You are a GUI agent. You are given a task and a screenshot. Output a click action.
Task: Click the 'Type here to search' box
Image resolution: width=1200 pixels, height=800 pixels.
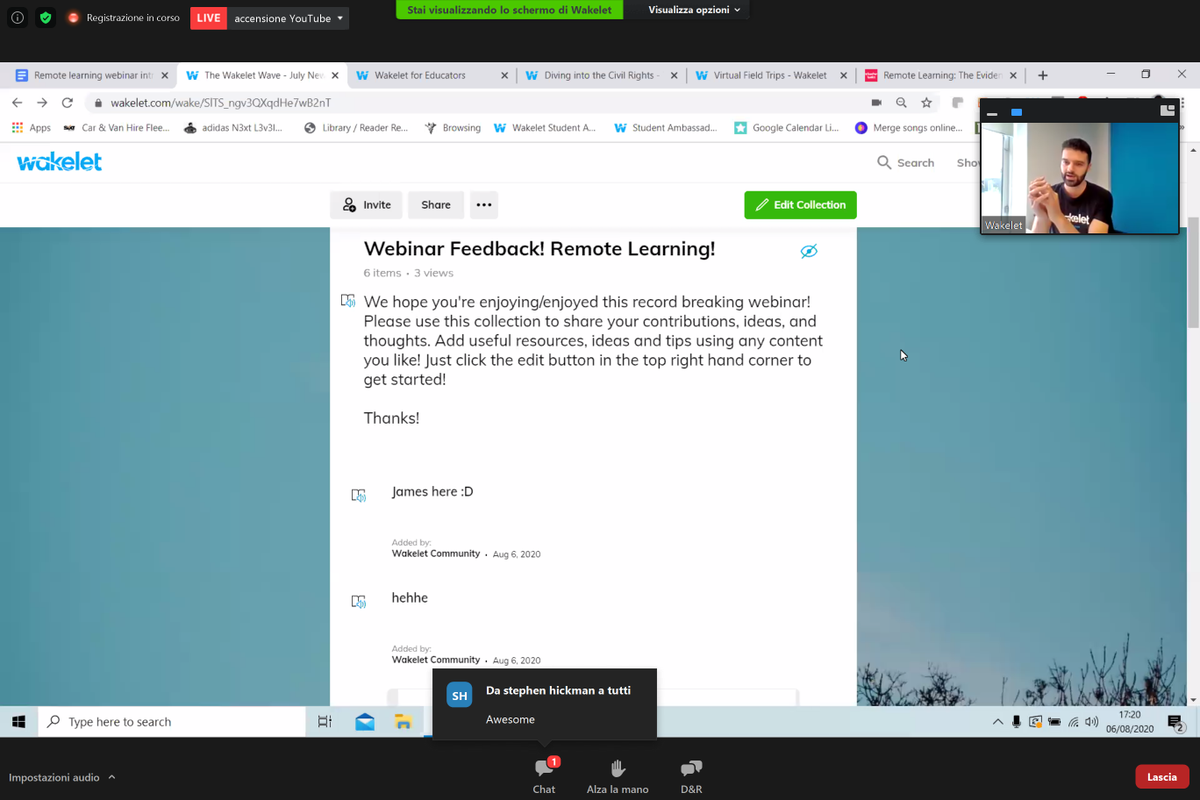coord(171,721)
